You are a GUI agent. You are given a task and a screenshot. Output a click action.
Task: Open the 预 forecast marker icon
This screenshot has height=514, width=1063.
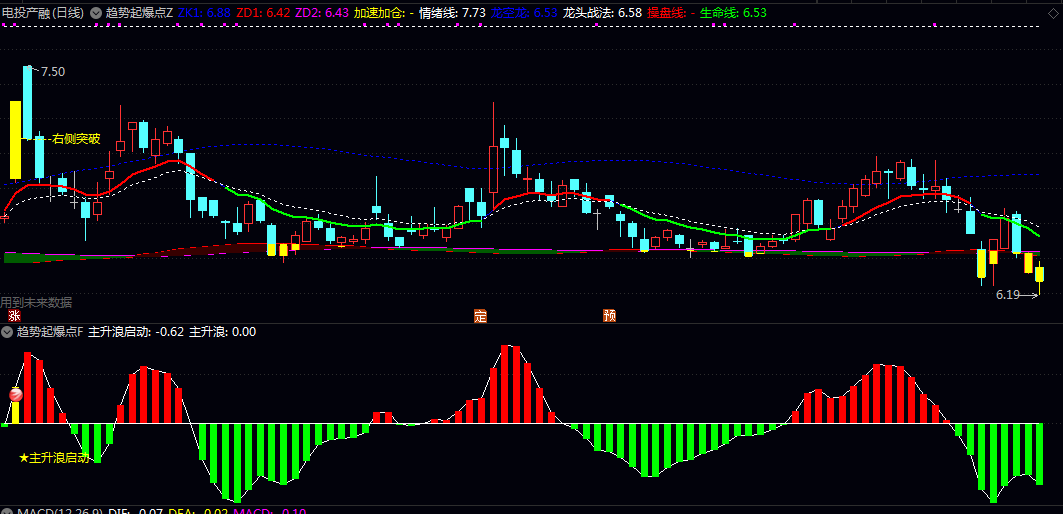coord(609,316)
